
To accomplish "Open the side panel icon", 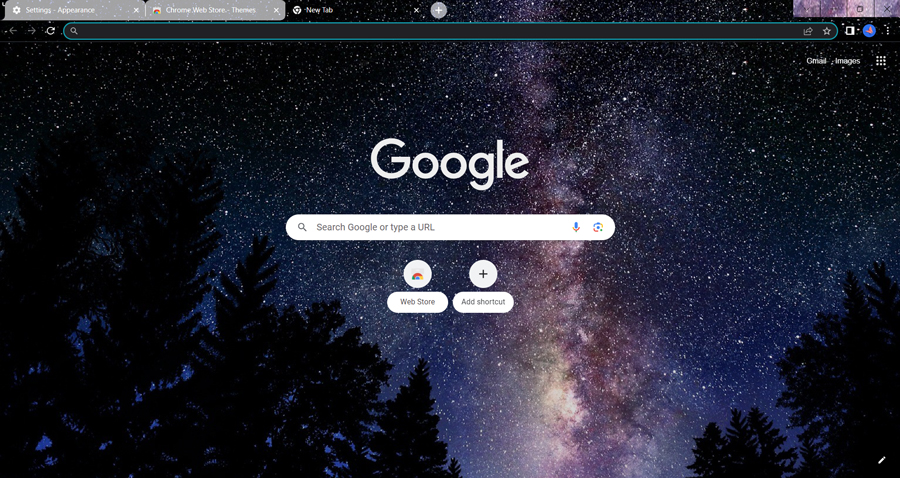I will pyautogui.click(x=849, y=31).
